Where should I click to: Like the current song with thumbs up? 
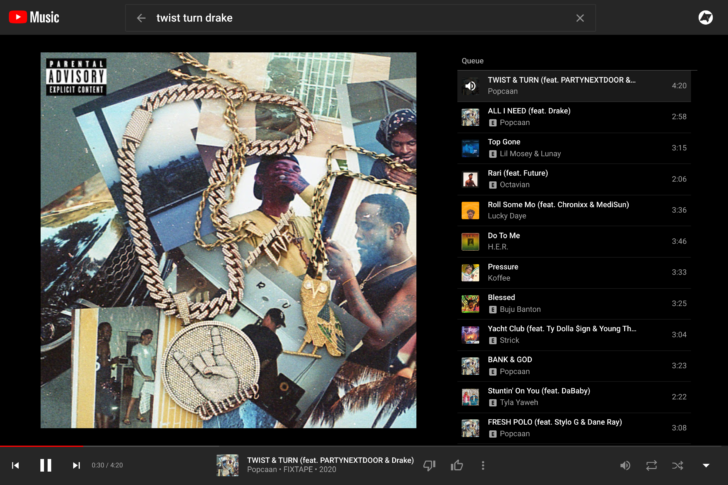tap(457, 465)
